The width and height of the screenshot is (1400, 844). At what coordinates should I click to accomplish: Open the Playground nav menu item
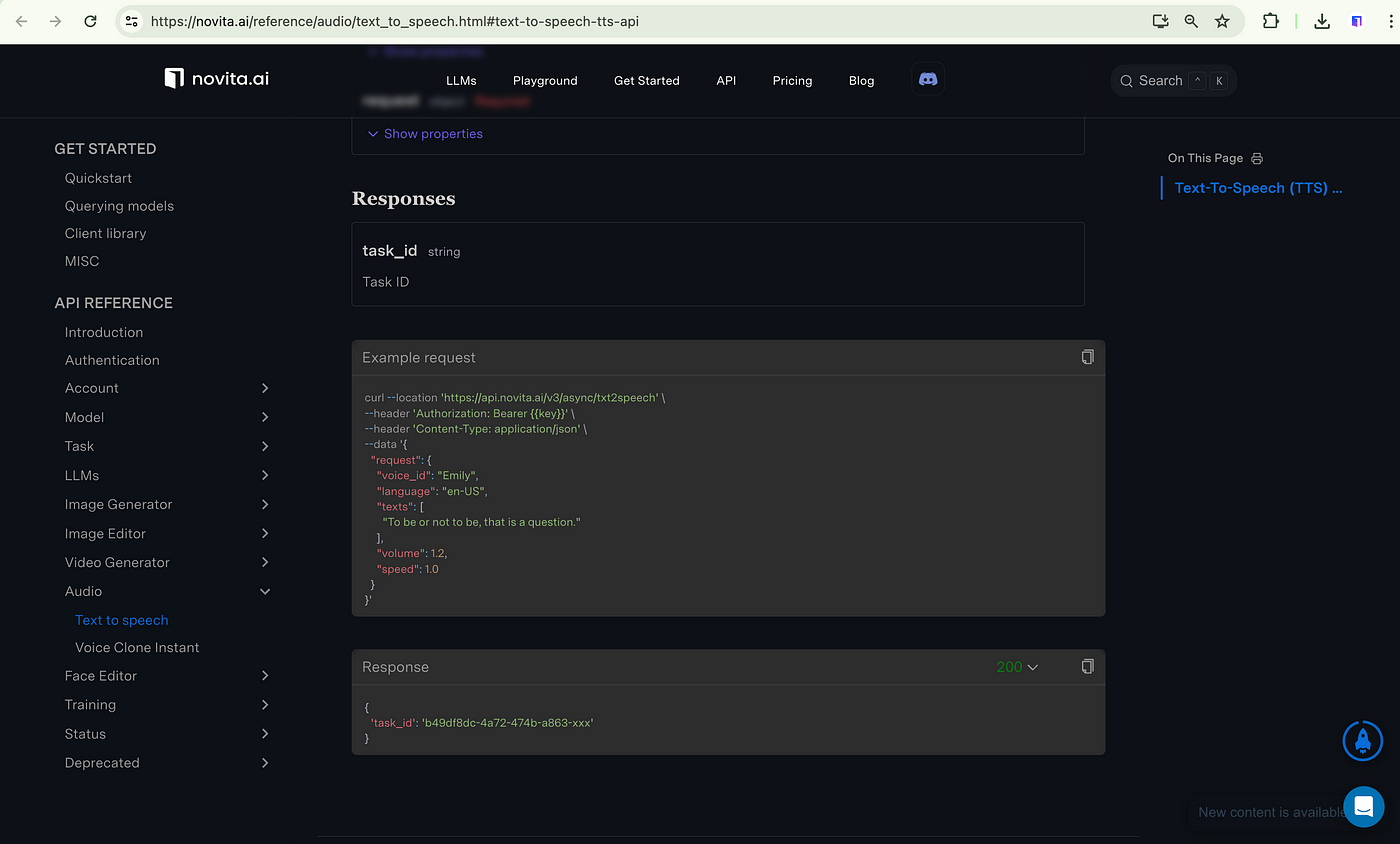[545, 81]
